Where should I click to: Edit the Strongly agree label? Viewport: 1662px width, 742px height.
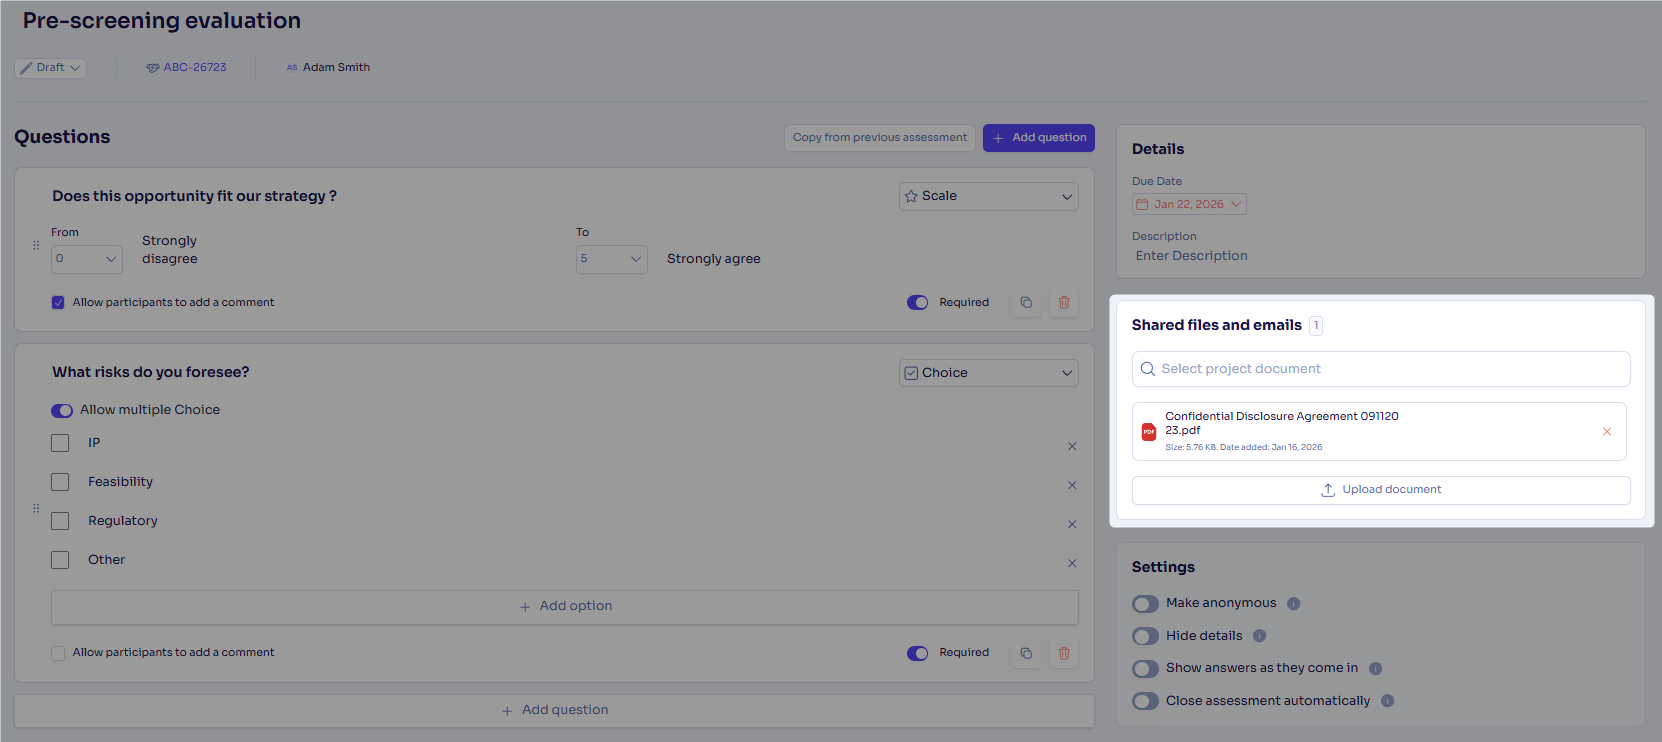[x=714, y=259]
